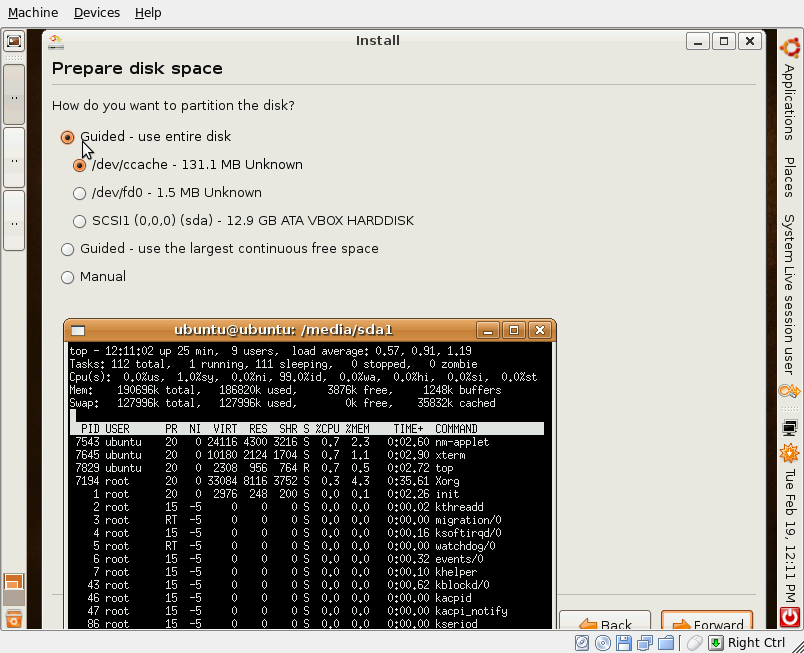Image resolution: width=804 pixels, height=653 pixels.
Task: Maximize the ubuntu@ubuntu terminal window
Action: 514,330
